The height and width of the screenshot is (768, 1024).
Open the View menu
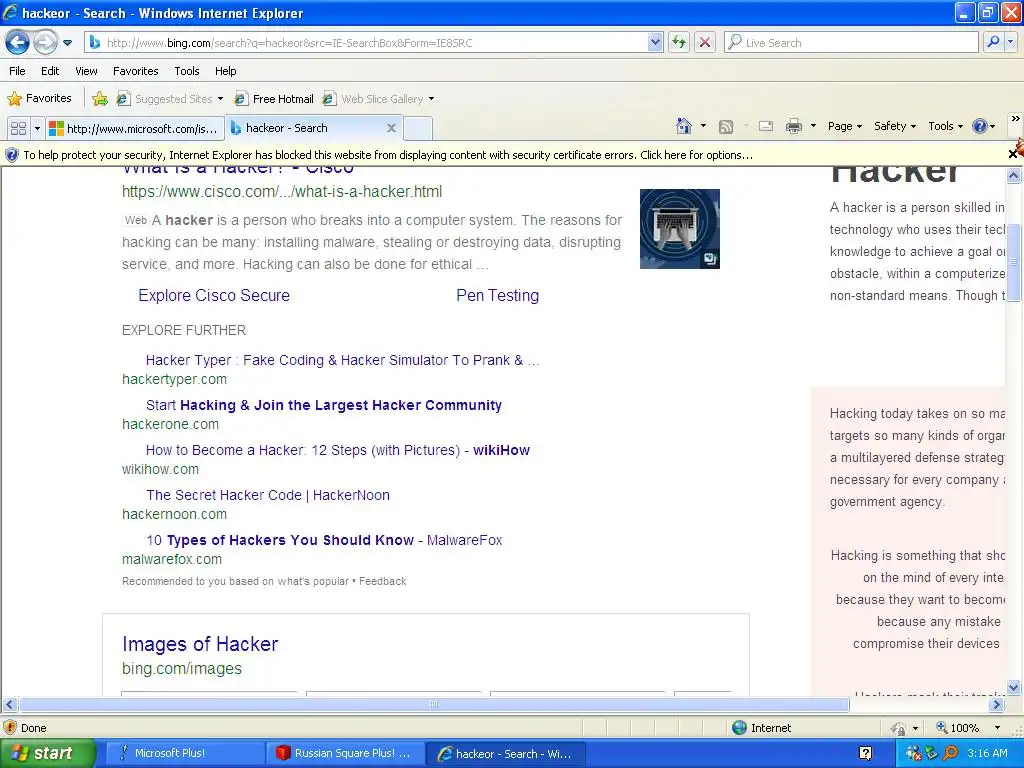pyautogui.click(x=86, y=71)
